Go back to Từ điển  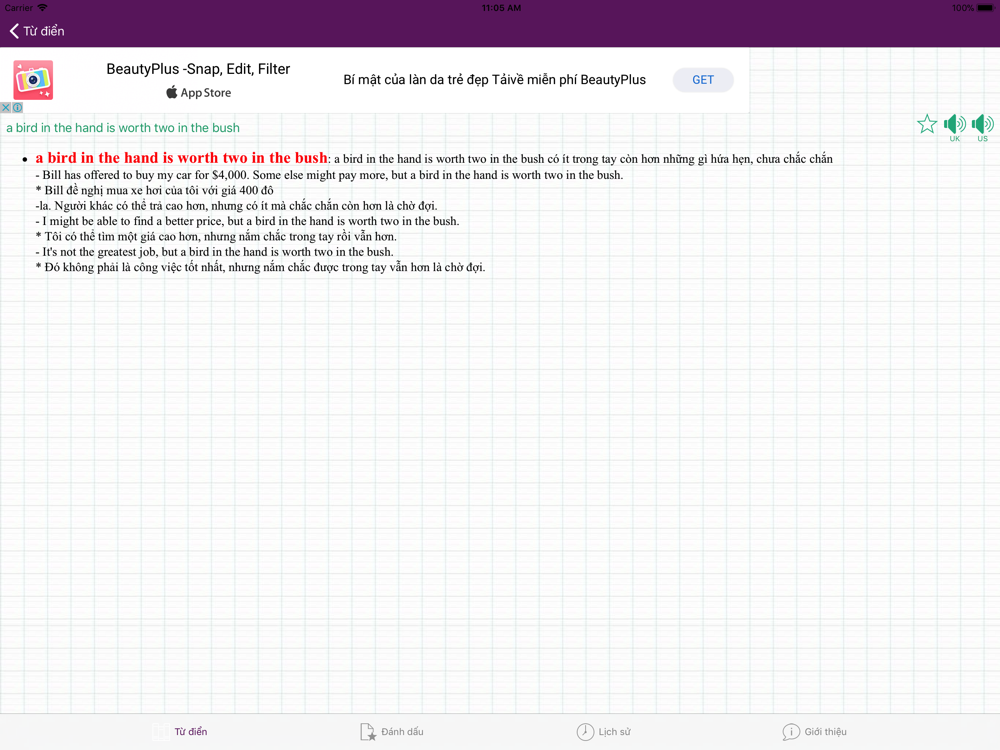pos(36,31)
